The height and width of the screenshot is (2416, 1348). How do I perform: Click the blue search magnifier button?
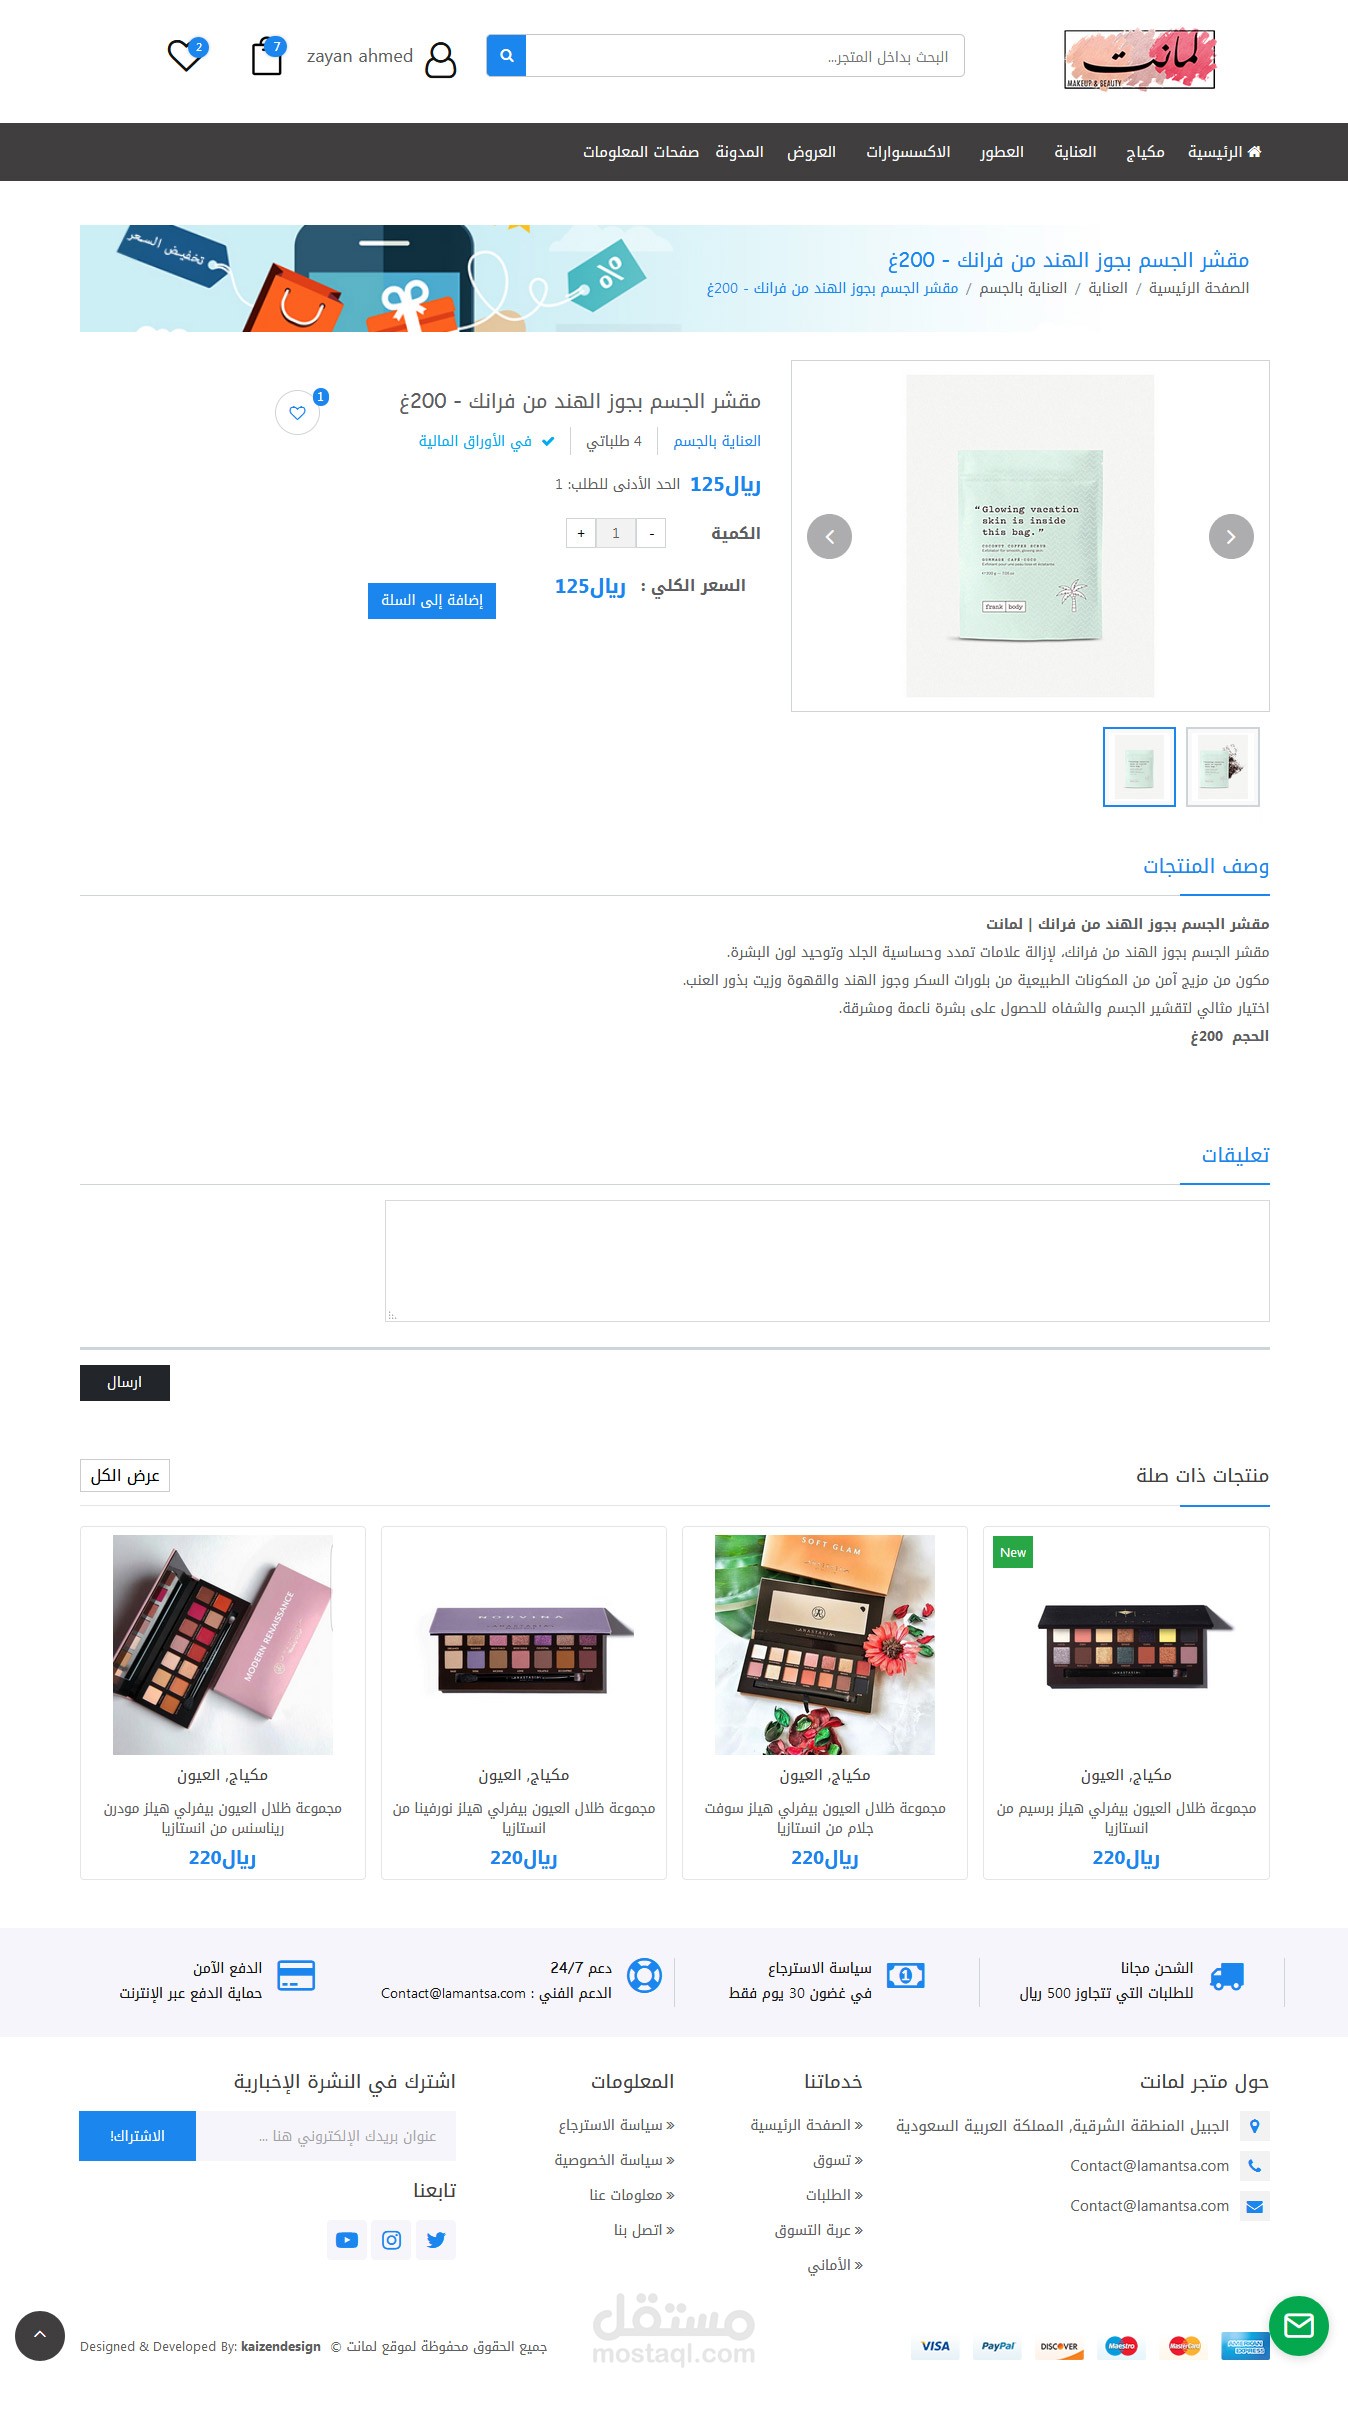[506, 56]
